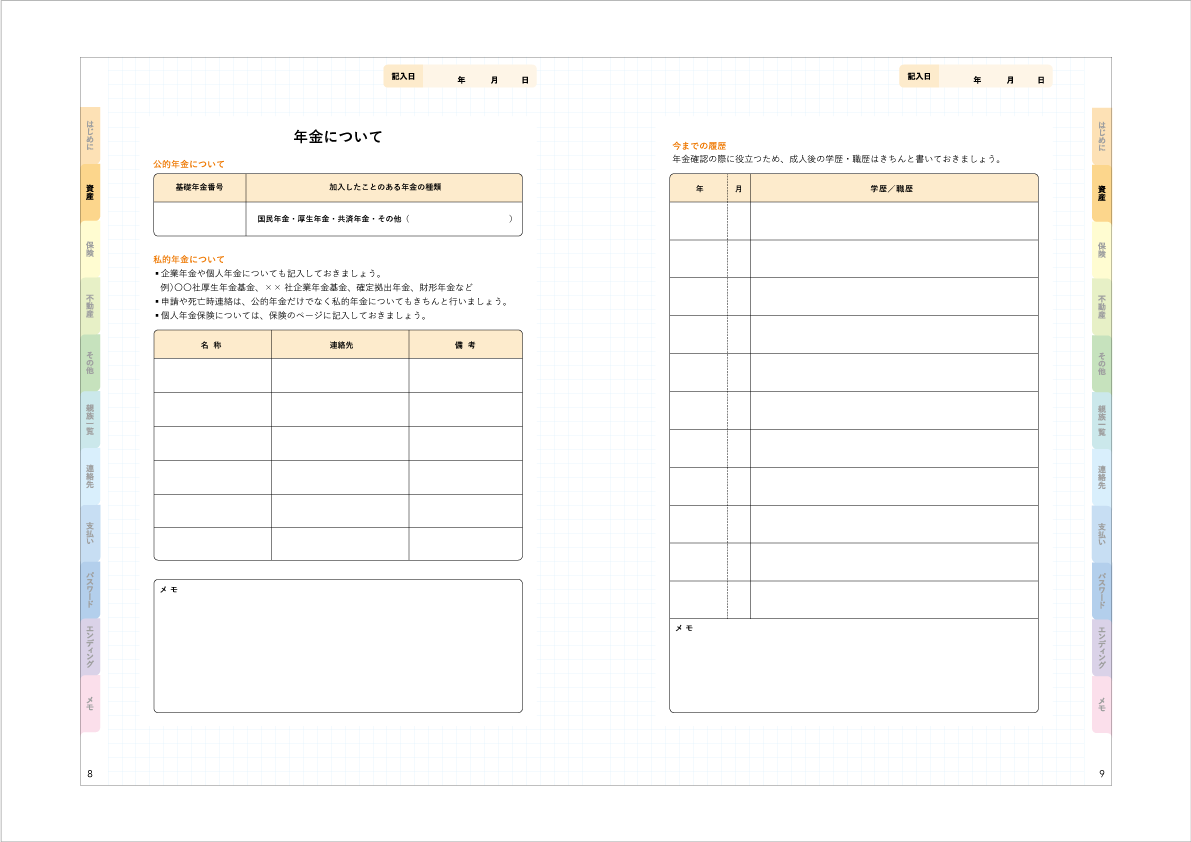Click the first empty cell under 連絡先 column
The image size is (1191, 842).
pos(339,375)
